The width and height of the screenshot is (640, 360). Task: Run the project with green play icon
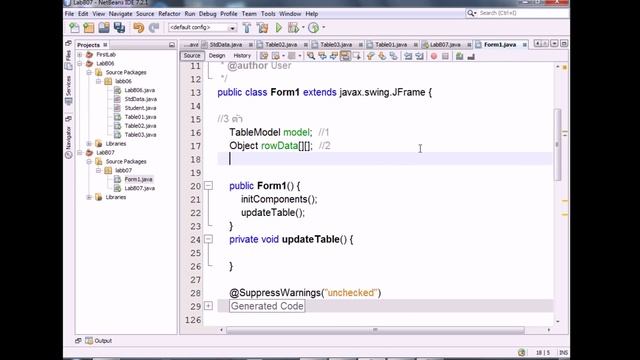pyautogui.click(x=279, y=28)
